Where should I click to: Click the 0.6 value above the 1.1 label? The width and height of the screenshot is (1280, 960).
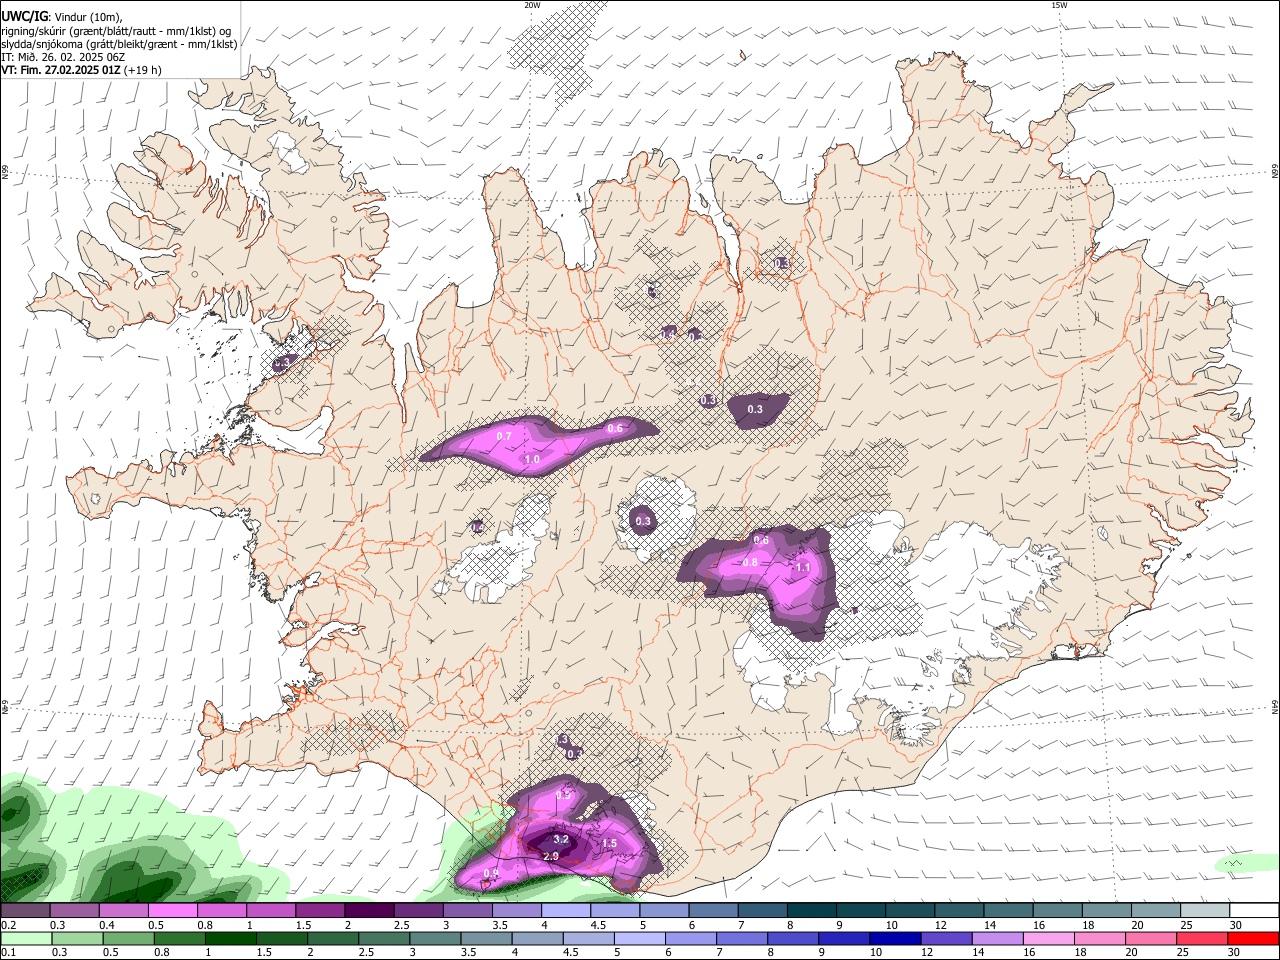761,541
